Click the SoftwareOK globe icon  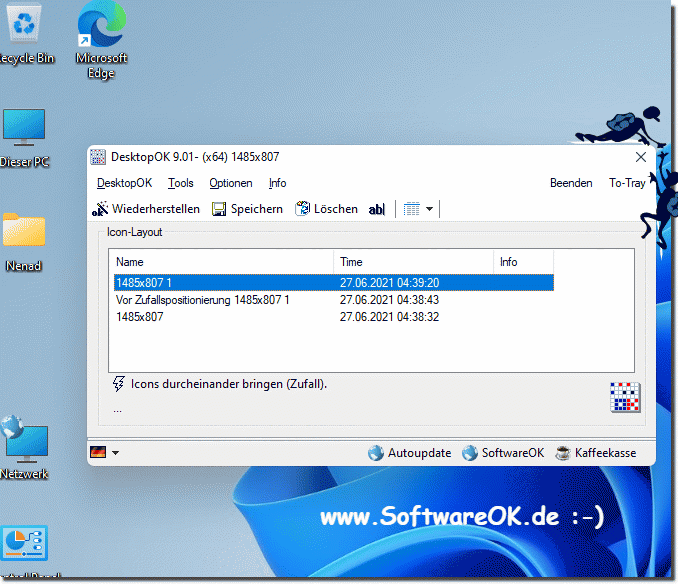470,453
